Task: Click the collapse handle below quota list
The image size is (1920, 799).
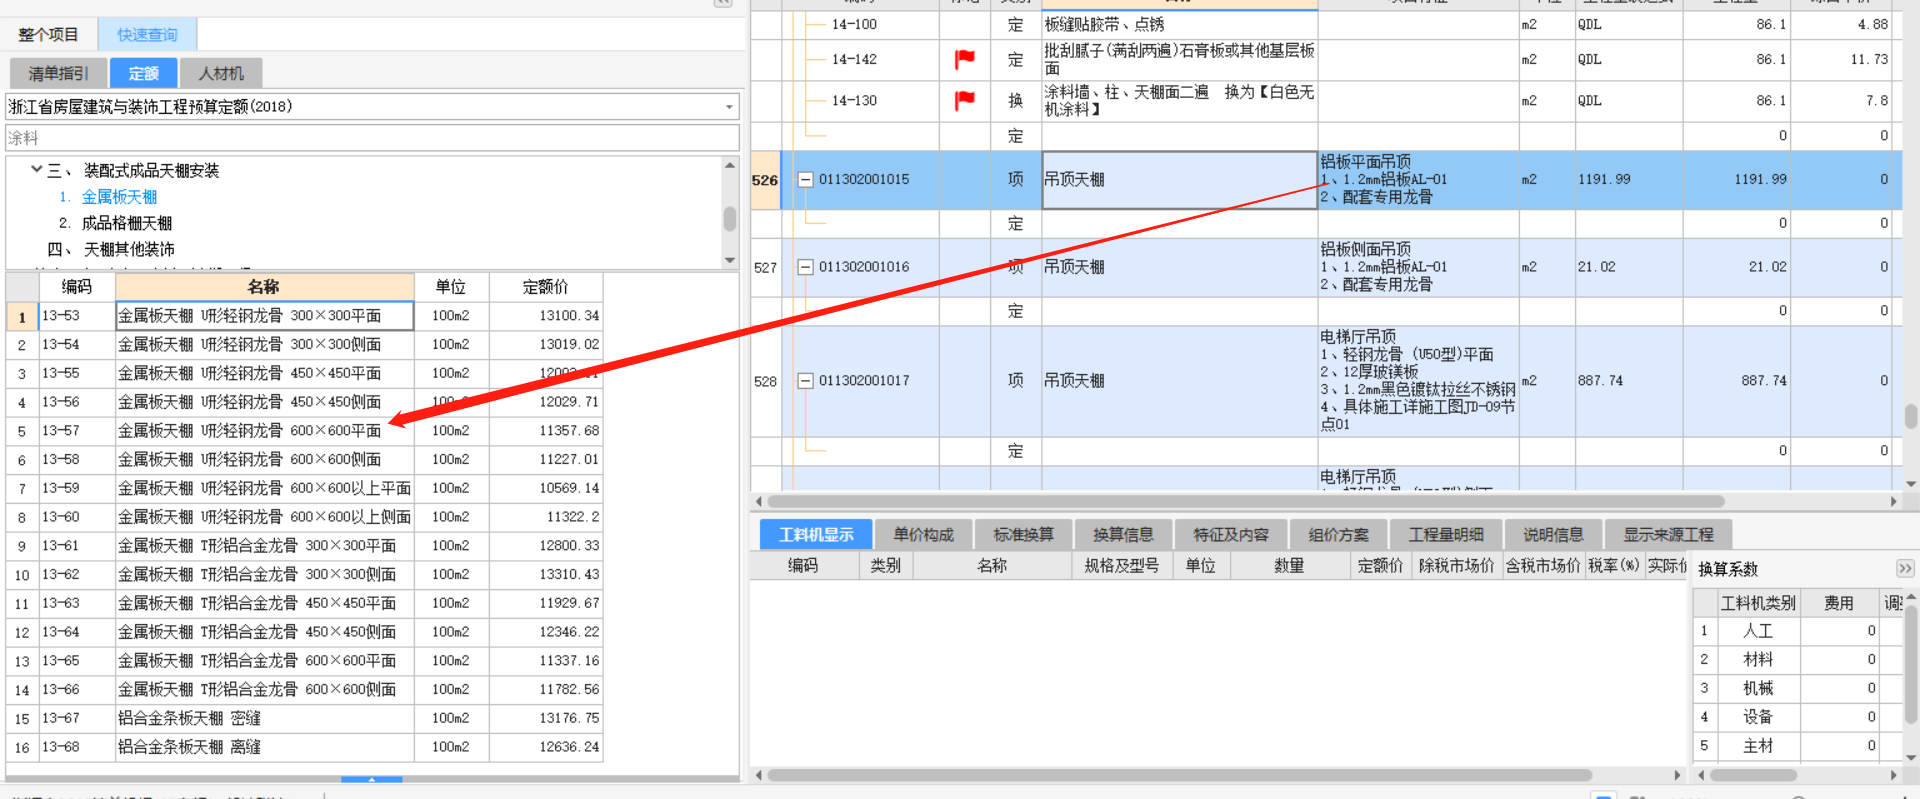Action: point(372,779)
